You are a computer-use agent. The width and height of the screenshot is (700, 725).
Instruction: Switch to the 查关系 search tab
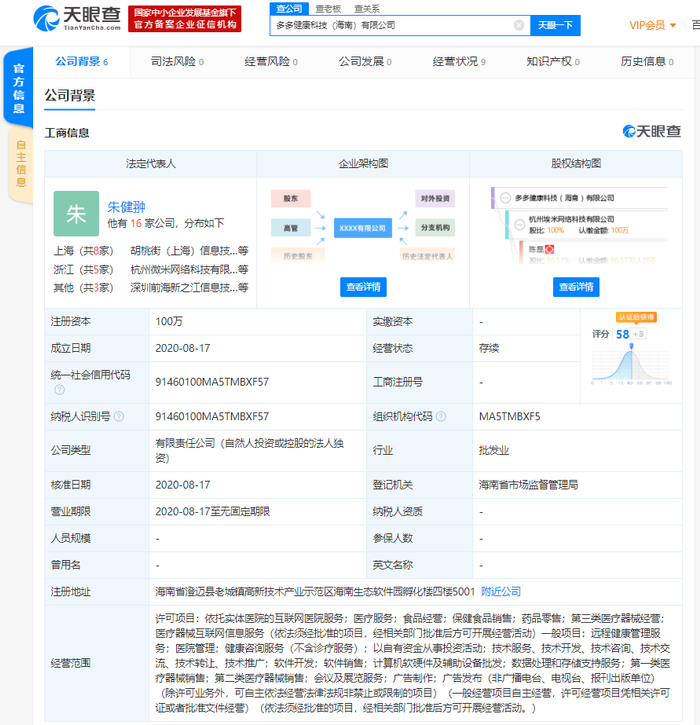[367, 9]
